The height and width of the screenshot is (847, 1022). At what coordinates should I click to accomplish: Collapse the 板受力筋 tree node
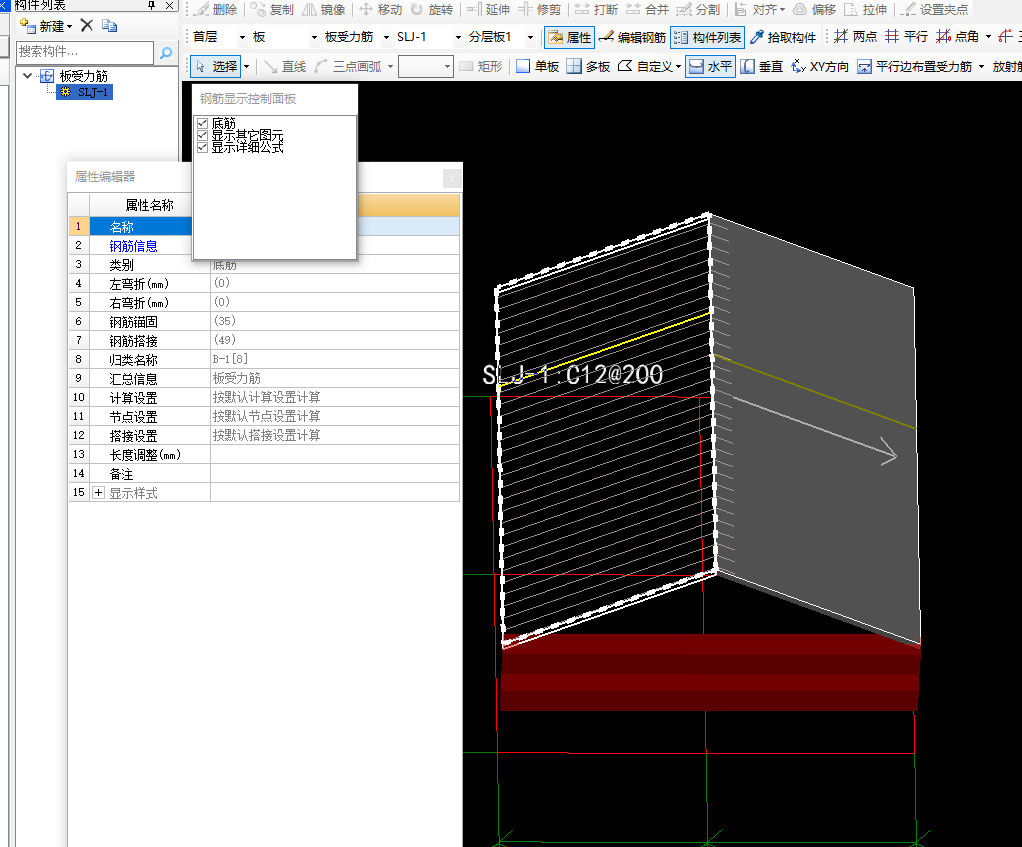[x=27, y=76]
